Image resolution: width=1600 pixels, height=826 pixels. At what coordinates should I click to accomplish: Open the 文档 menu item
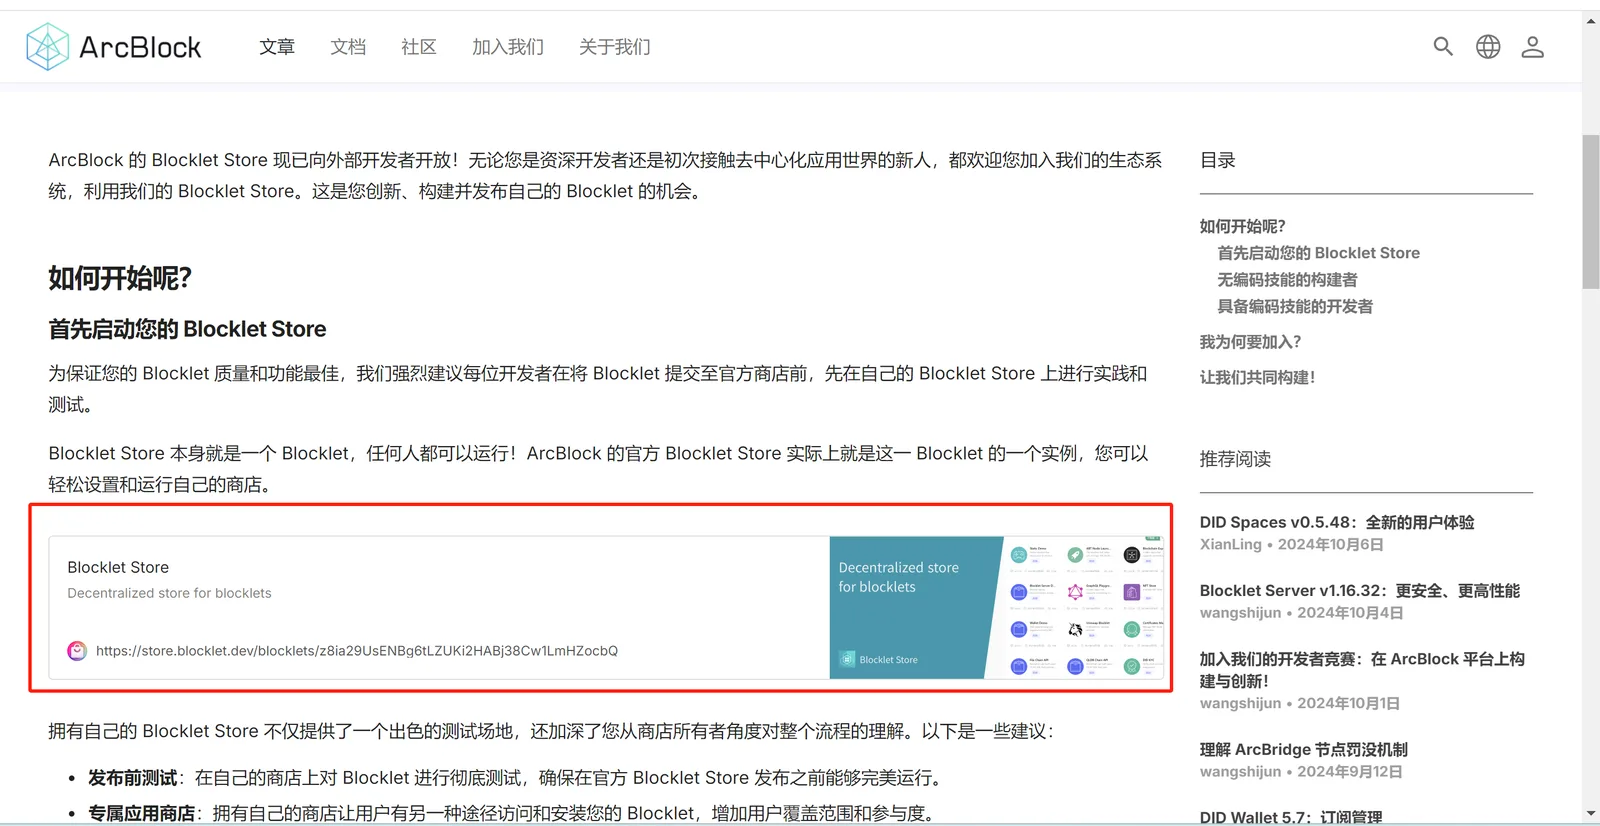coord(348,47)
